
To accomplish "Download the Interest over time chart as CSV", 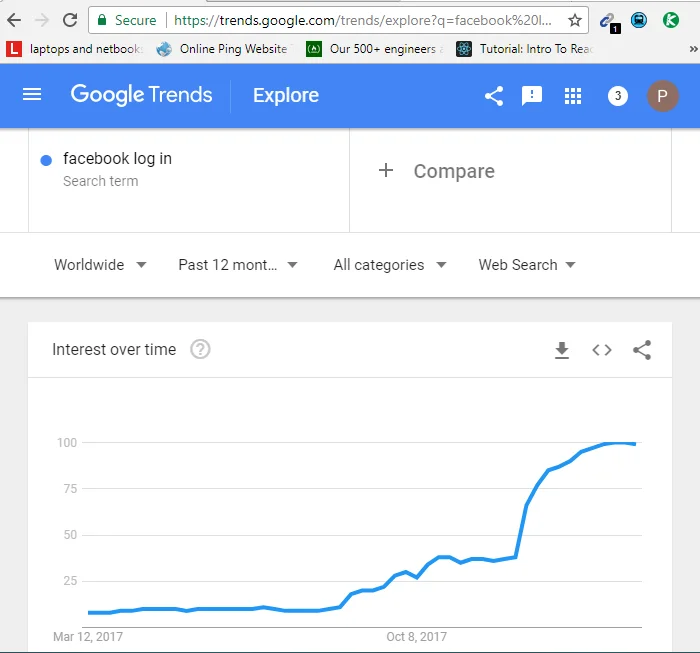I will pos(562,350).
